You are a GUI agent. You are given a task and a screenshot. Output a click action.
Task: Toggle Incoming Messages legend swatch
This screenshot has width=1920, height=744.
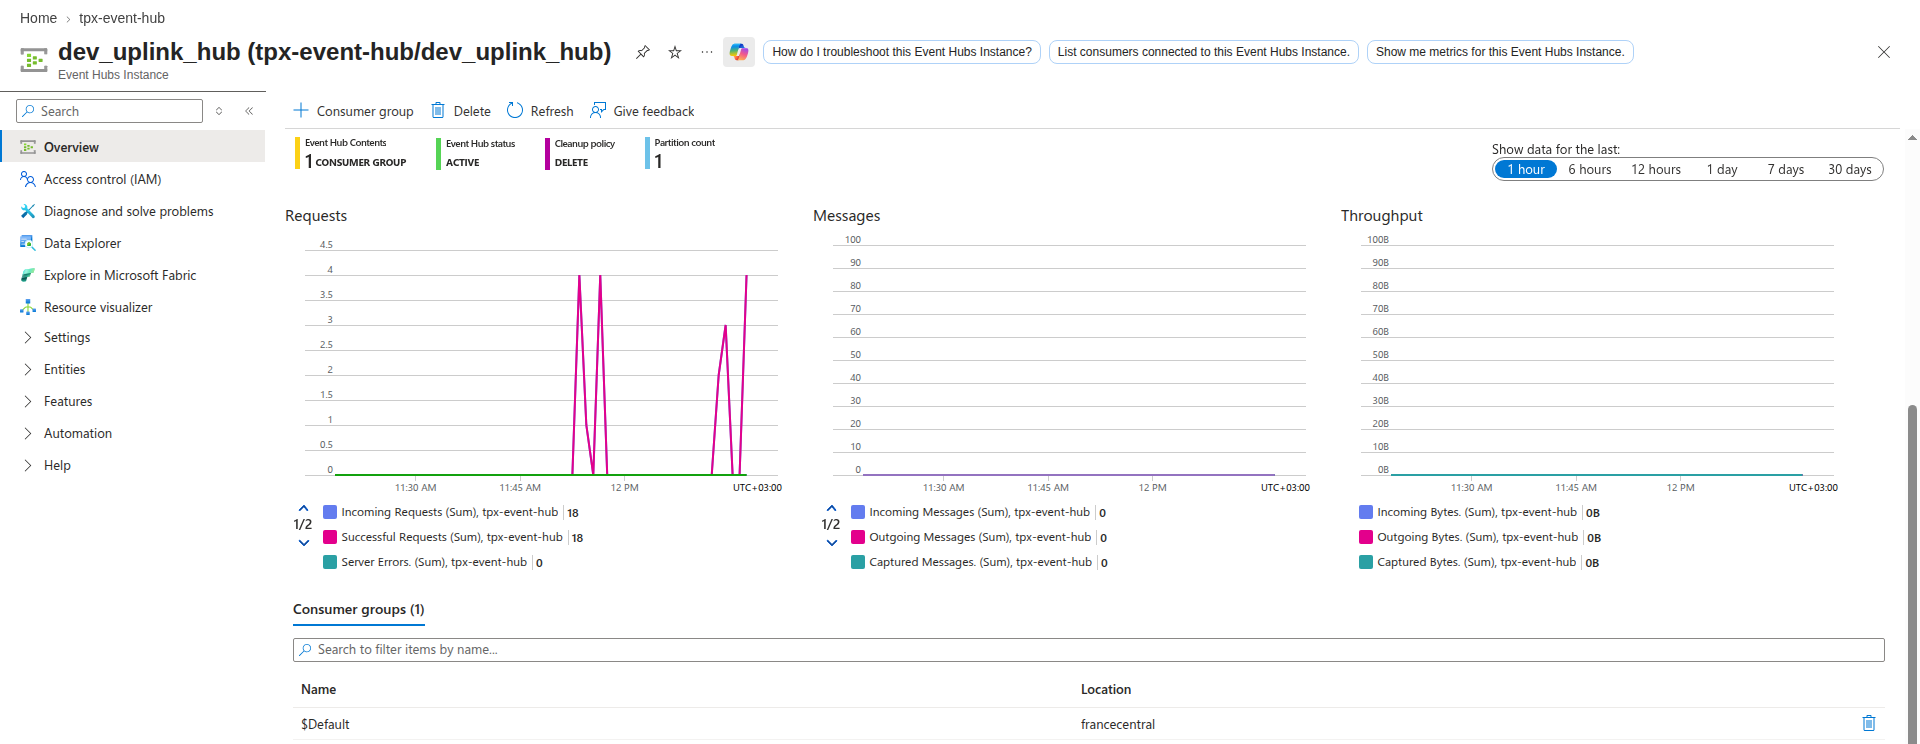point(858,512)
